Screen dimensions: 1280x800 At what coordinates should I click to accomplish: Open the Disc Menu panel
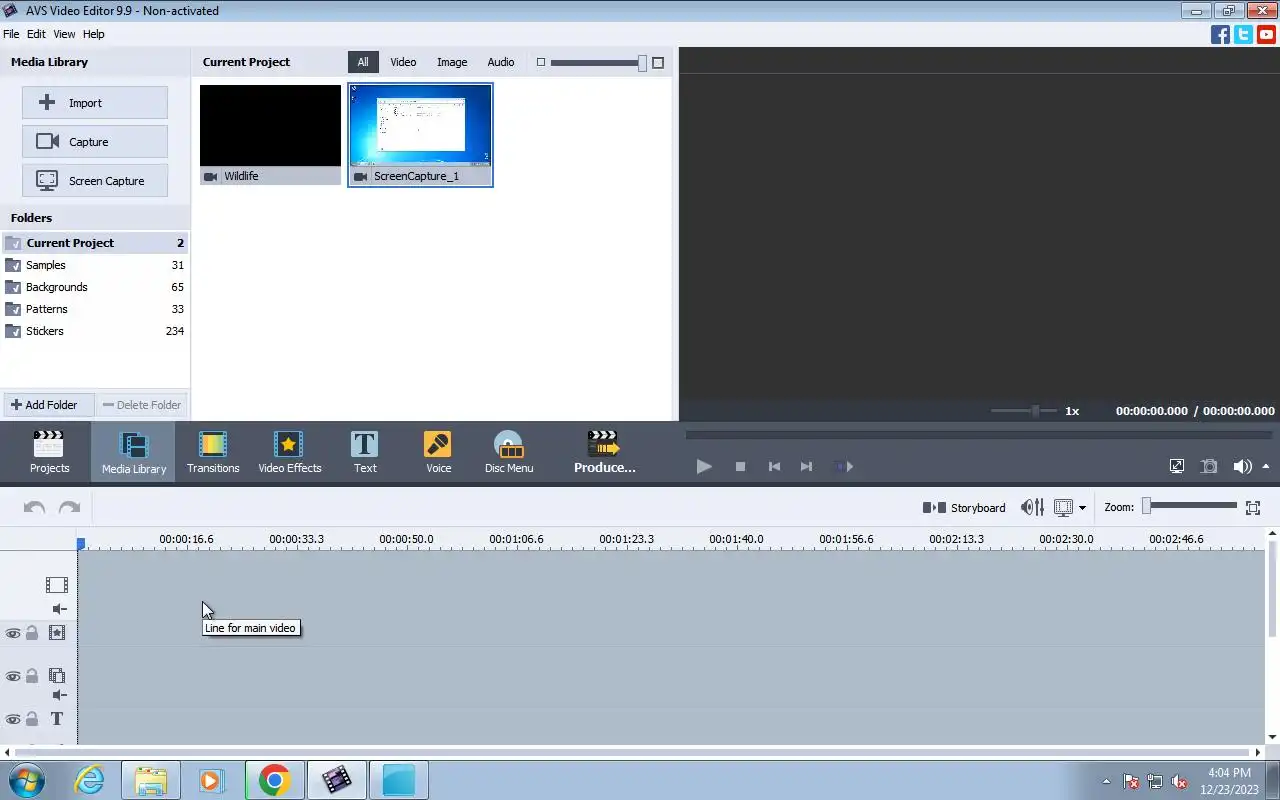(x=509, y=452)
